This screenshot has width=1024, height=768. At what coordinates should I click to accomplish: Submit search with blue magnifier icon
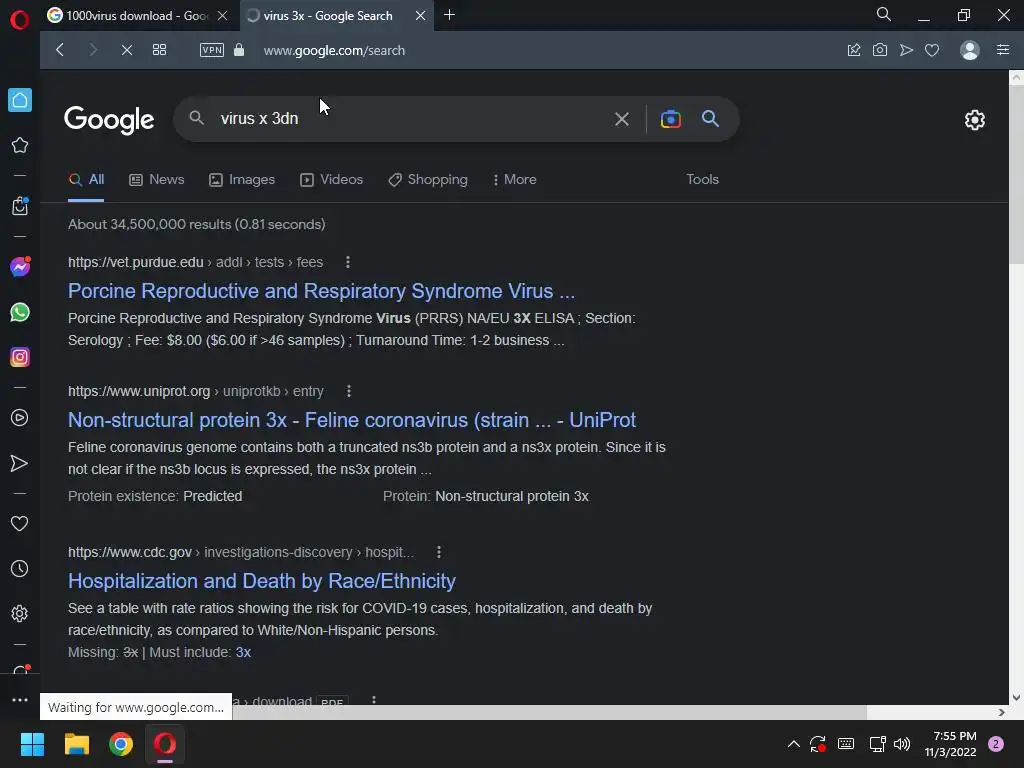click(x=711, y=118)
